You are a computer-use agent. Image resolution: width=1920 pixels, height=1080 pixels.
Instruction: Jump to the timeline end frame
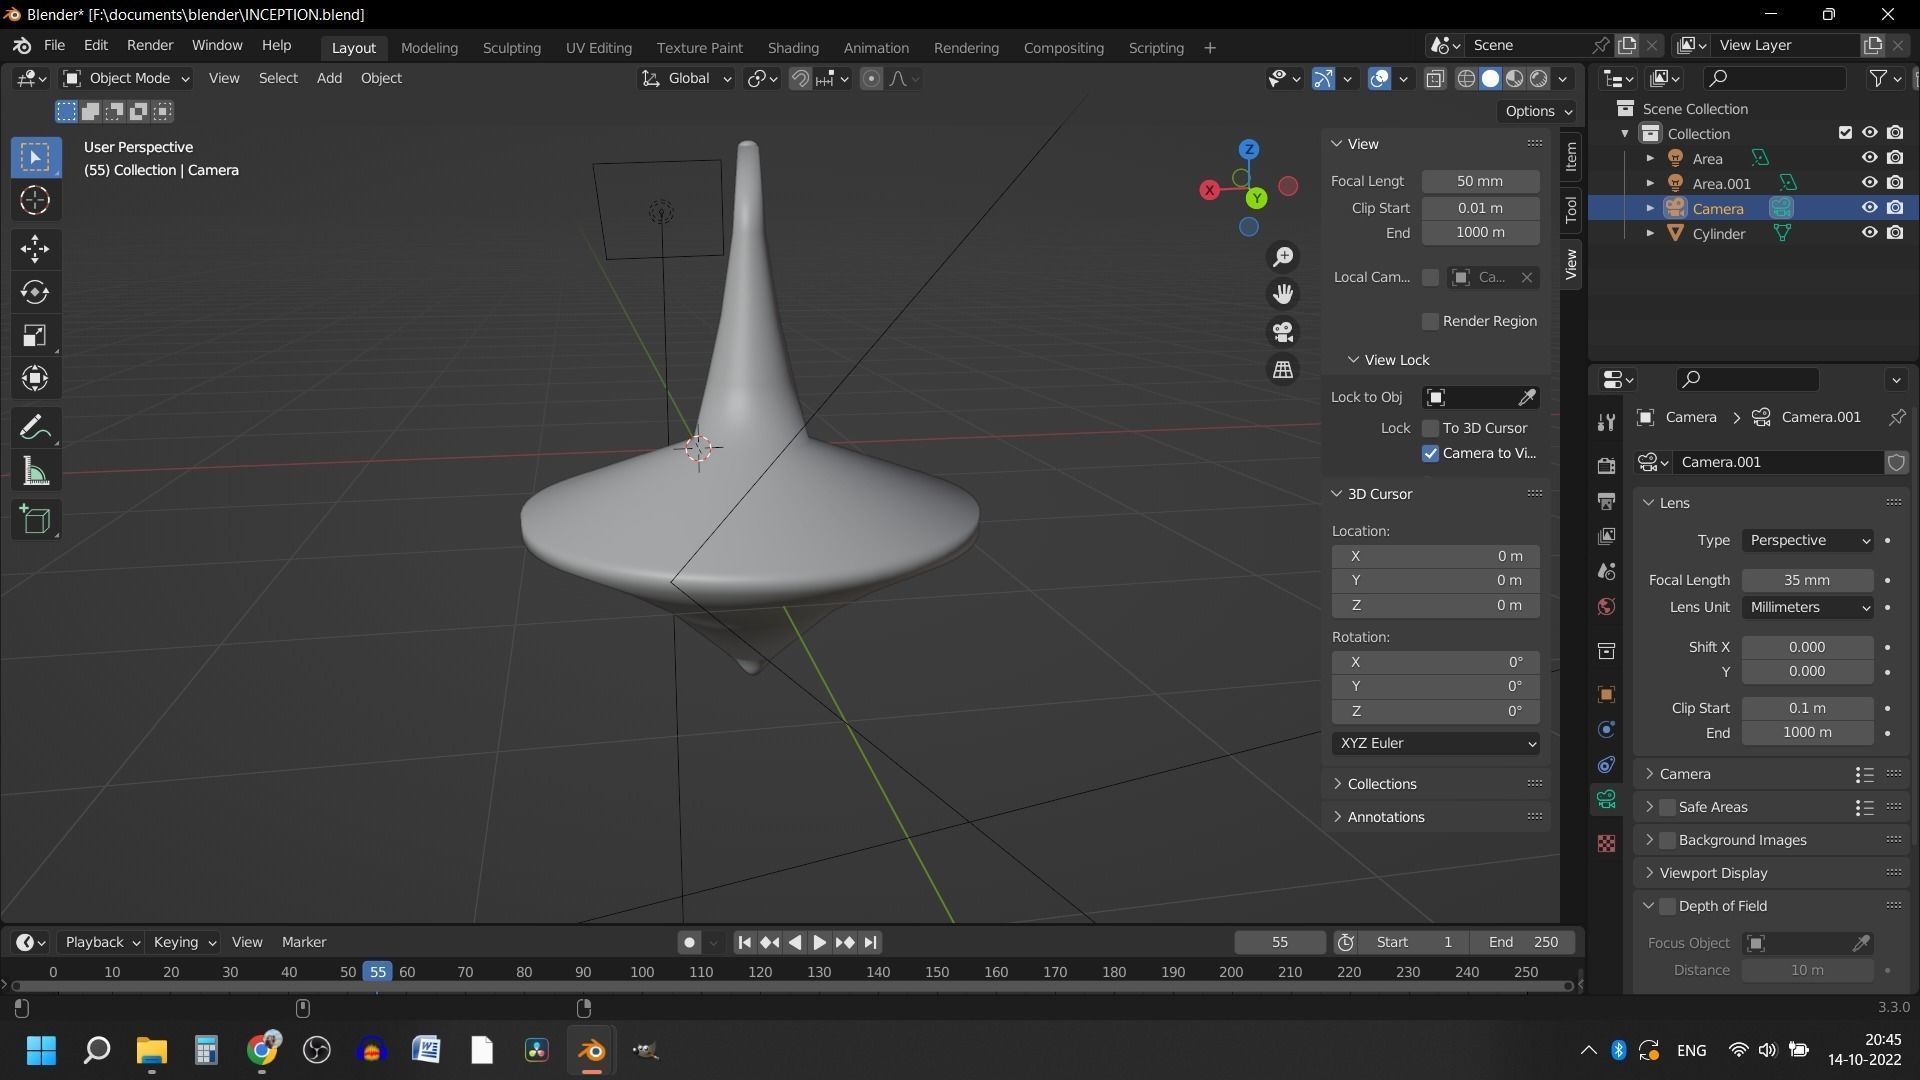click(x=870, y=942)
